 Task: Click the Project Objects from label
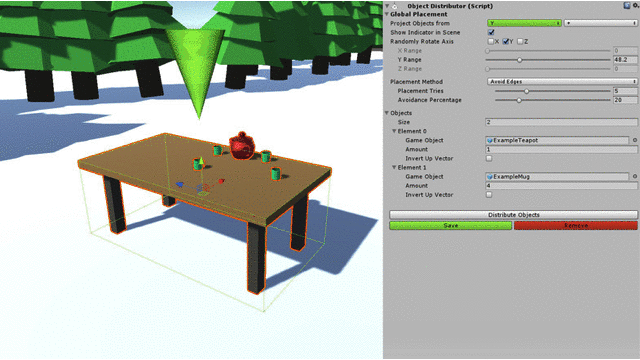click(x=420, y=23)
